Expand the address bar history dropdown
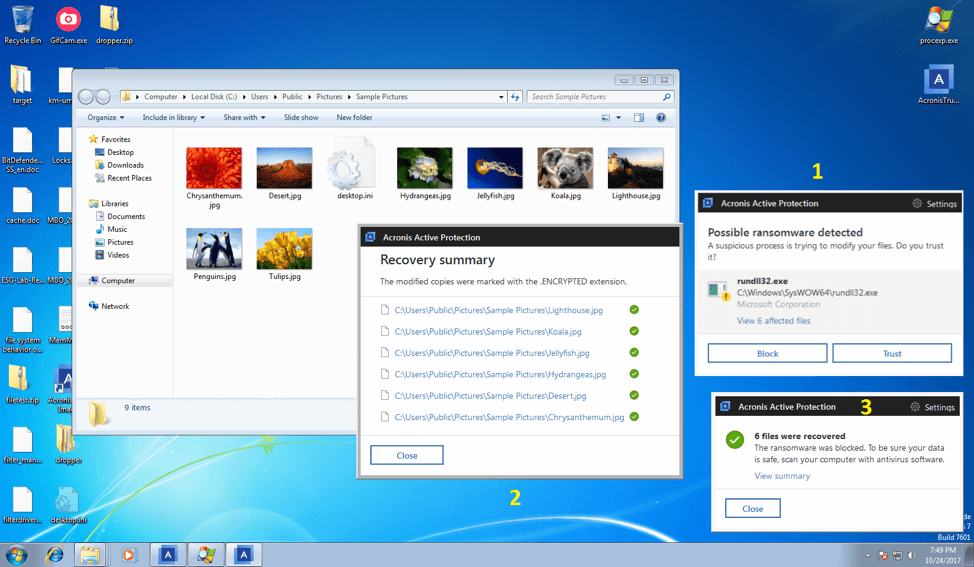This screenshot has width=974, height=567. pos(501,97)
